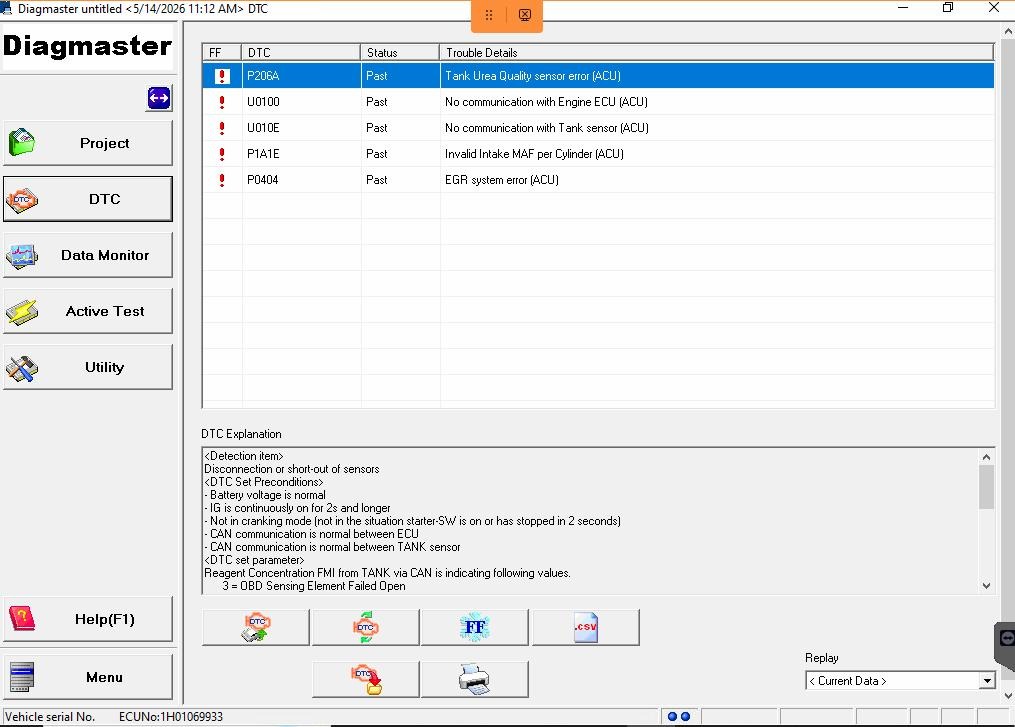The image size is (1015, 727).
Task: Open the Active Test section
Action: tap(88, 311)
